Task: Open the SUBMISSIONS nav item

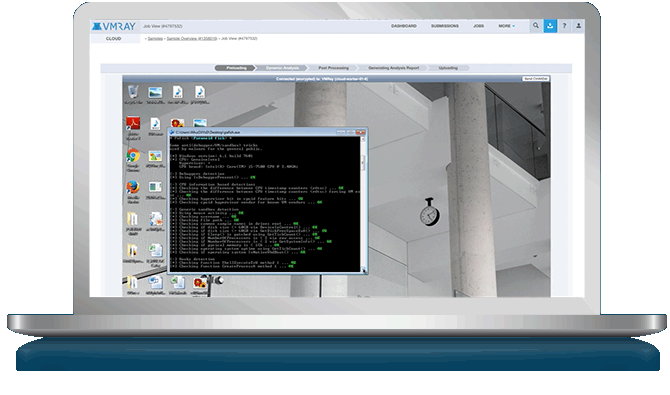Action: [x=444, y=26]
